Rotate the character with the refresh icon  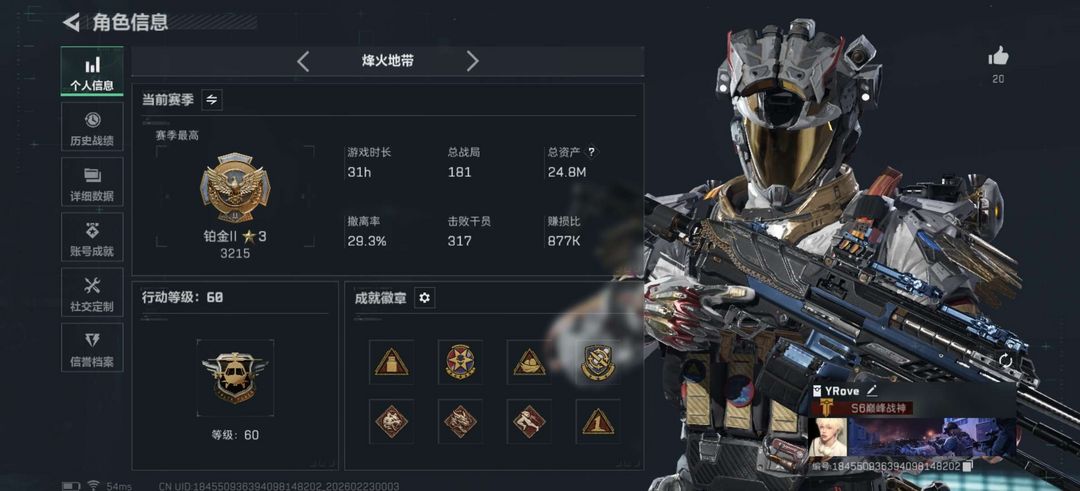point(1005,360)
